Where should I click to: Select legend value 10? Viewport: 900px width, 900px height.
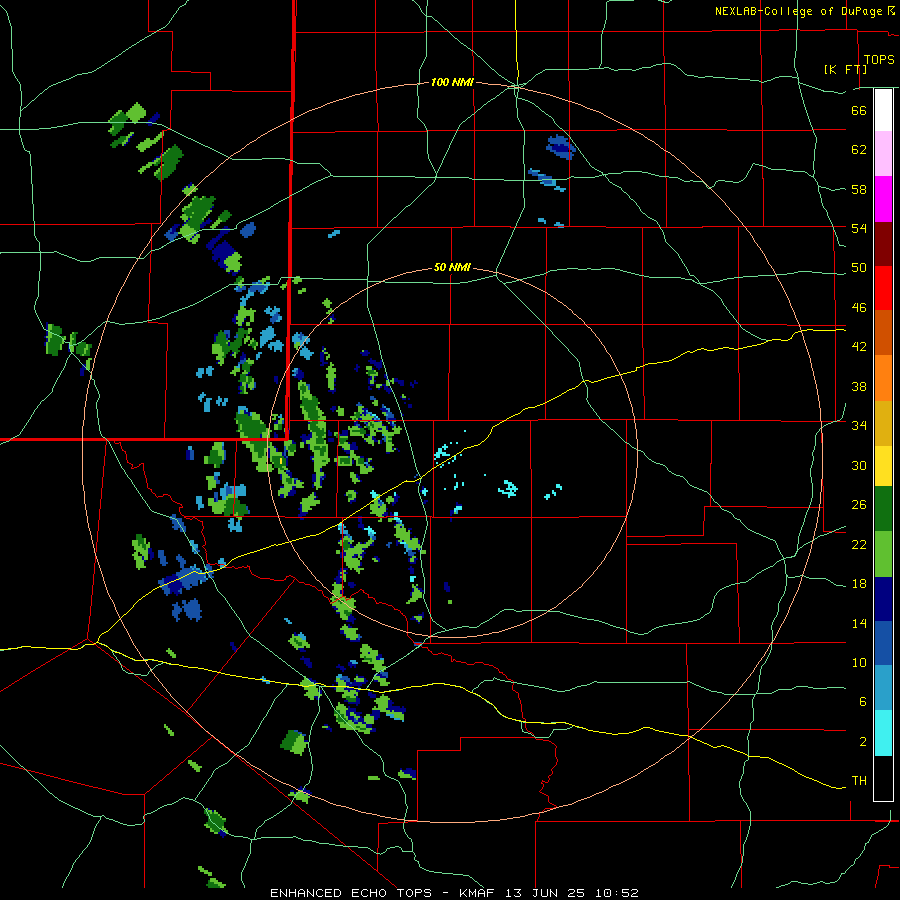click(x=859, y=663)
